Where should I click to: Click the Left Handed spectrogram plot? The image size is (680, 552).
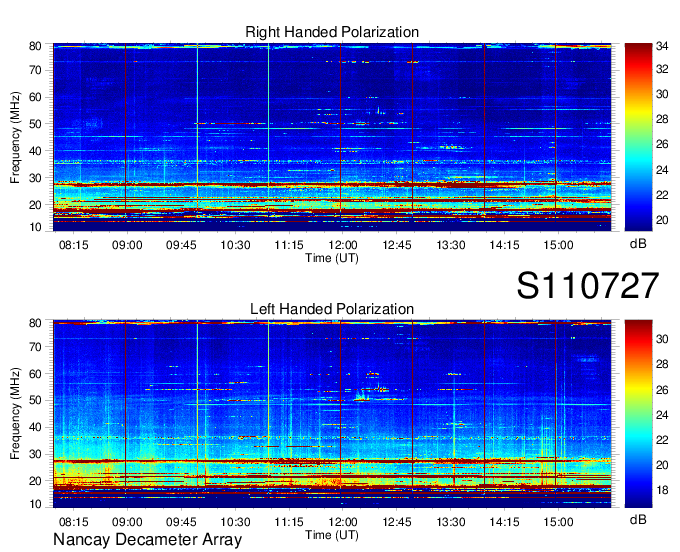[x=332, y=414]
